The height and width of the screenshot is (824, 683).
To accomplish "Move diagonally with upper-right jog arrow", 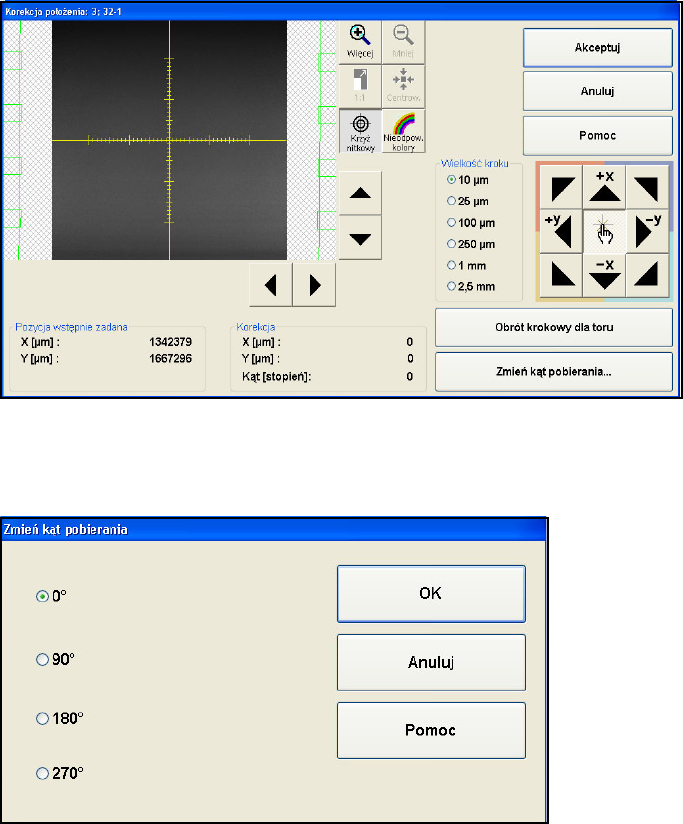I will (647, 188).
